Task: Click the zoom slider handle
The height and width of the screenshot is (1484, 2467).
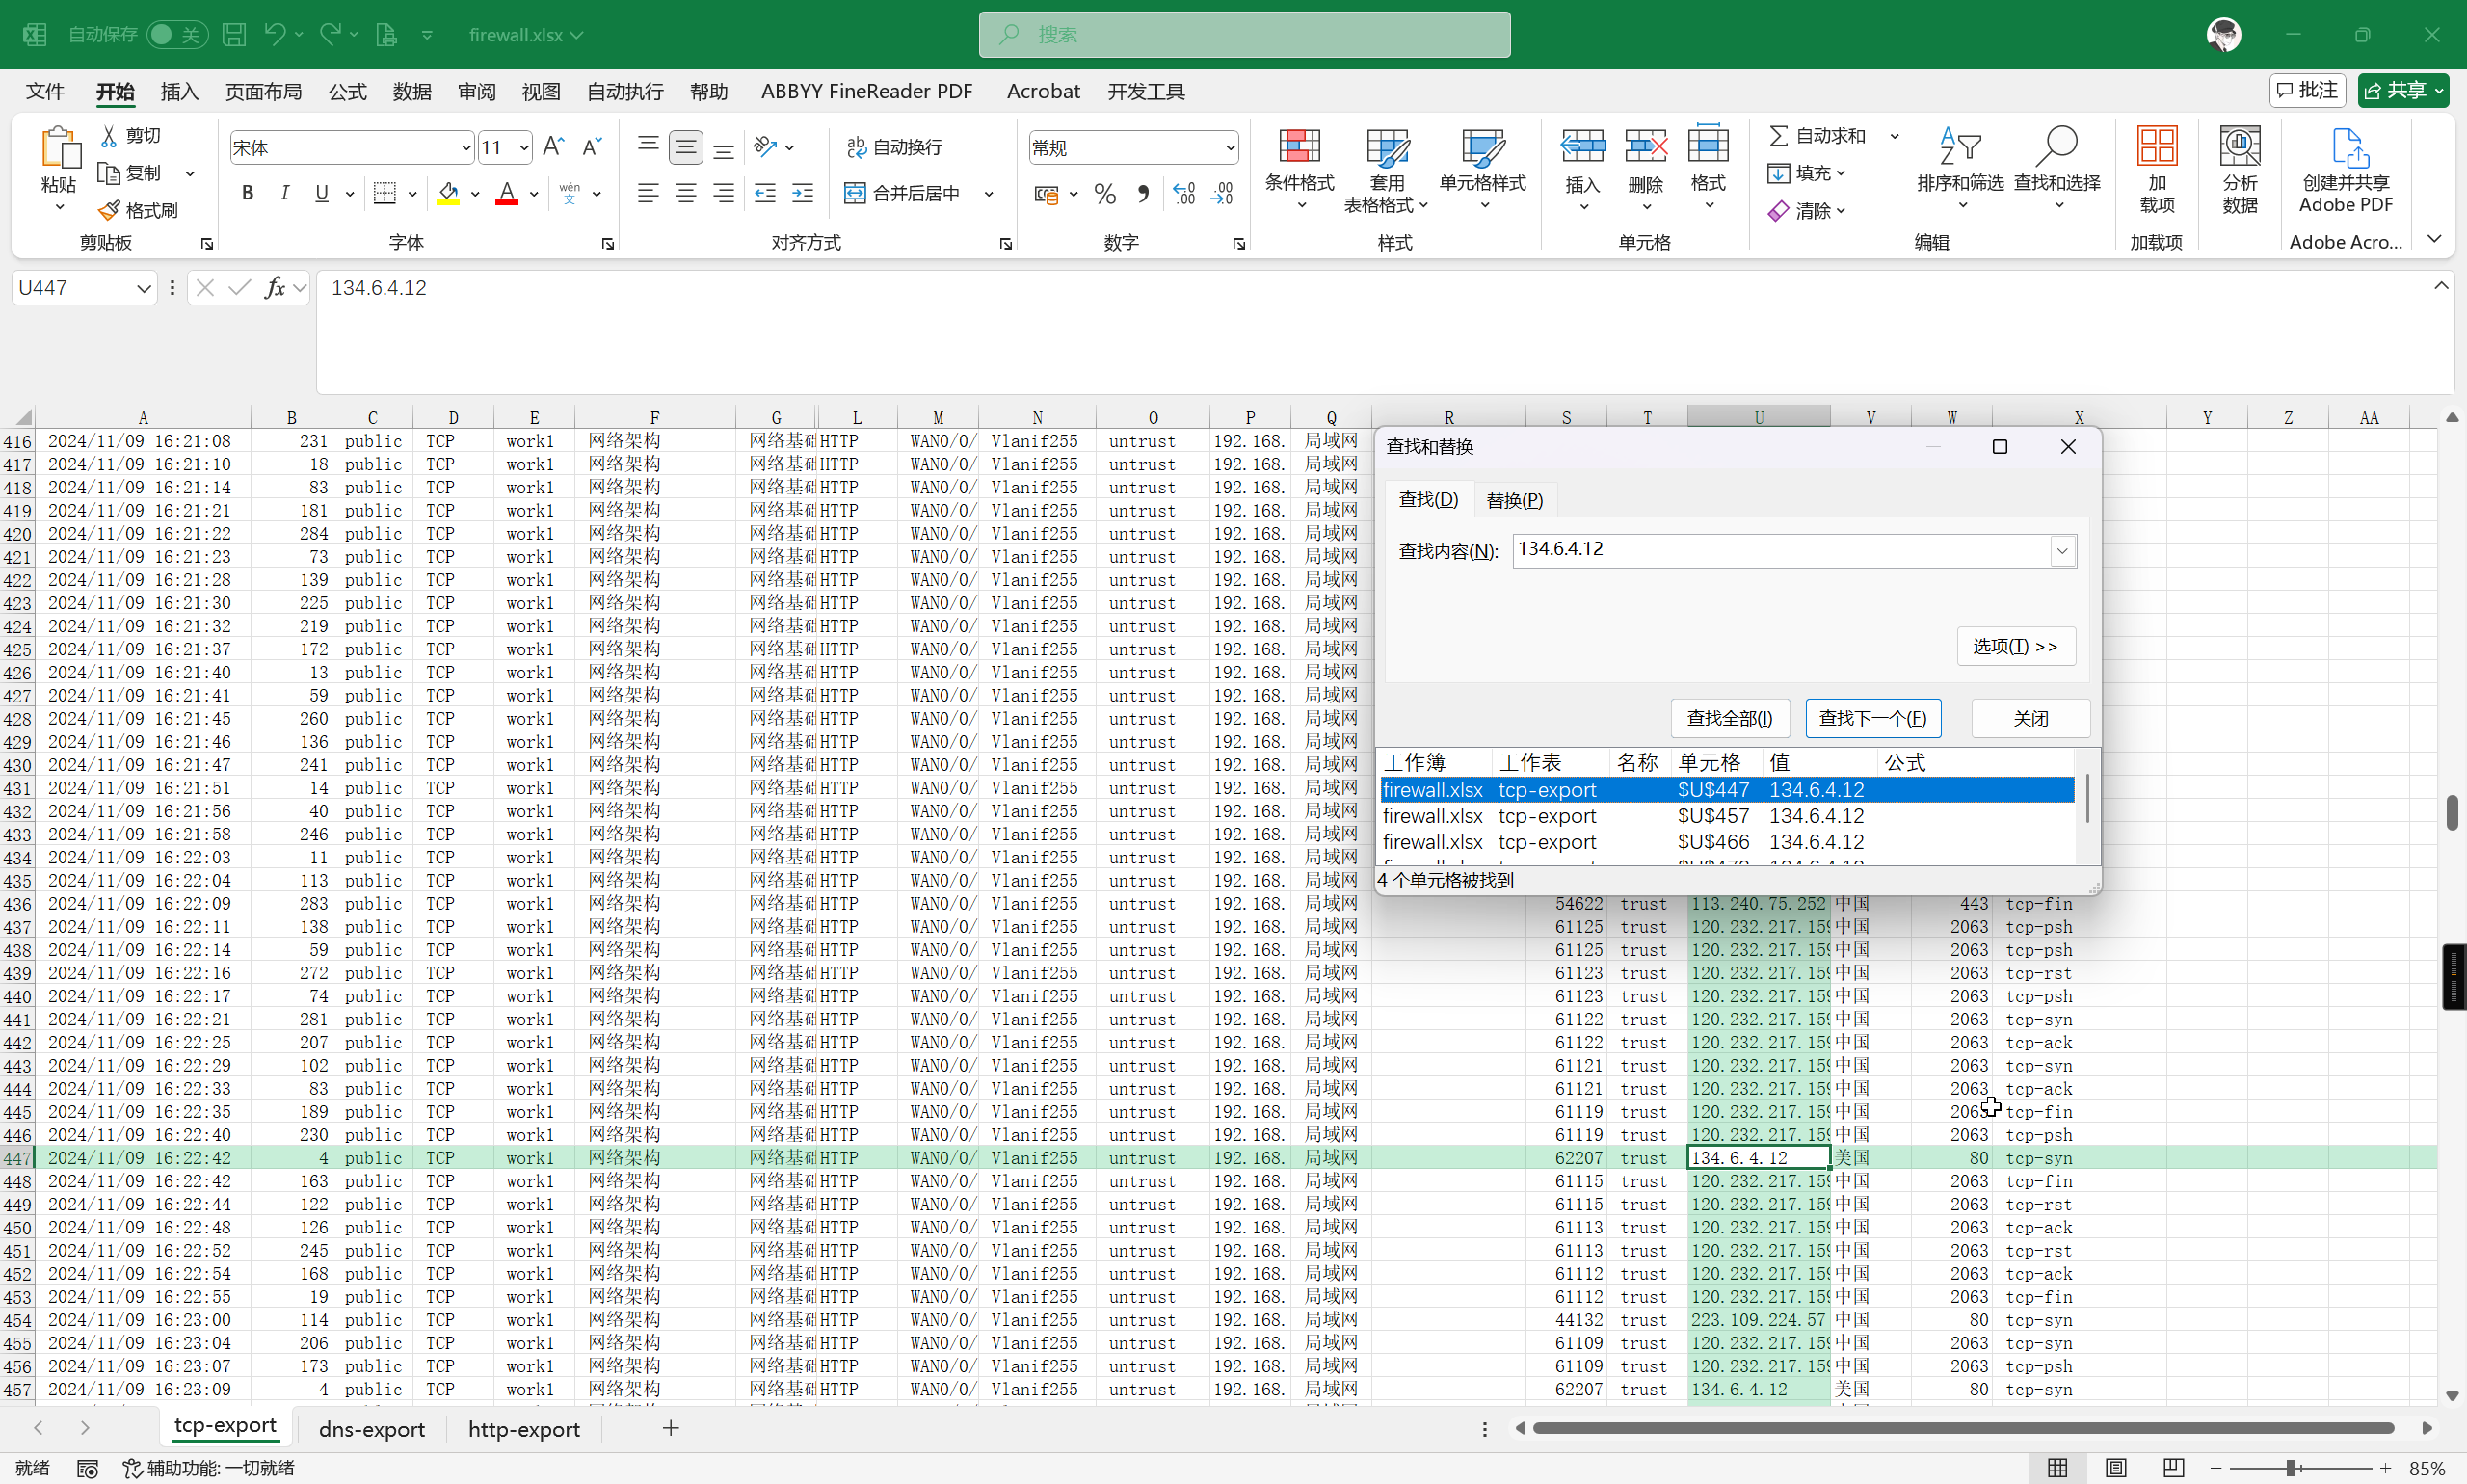Action: [x=2290, y=1468]
